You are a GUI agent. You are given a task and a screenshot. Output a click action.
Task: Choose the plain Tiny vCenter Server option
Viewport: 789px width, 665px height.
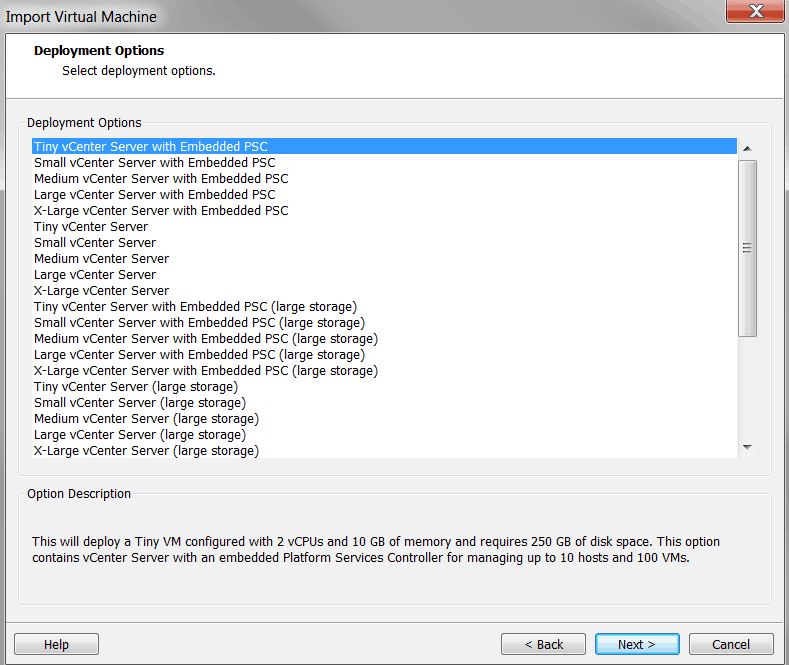[x=91, y=227]
